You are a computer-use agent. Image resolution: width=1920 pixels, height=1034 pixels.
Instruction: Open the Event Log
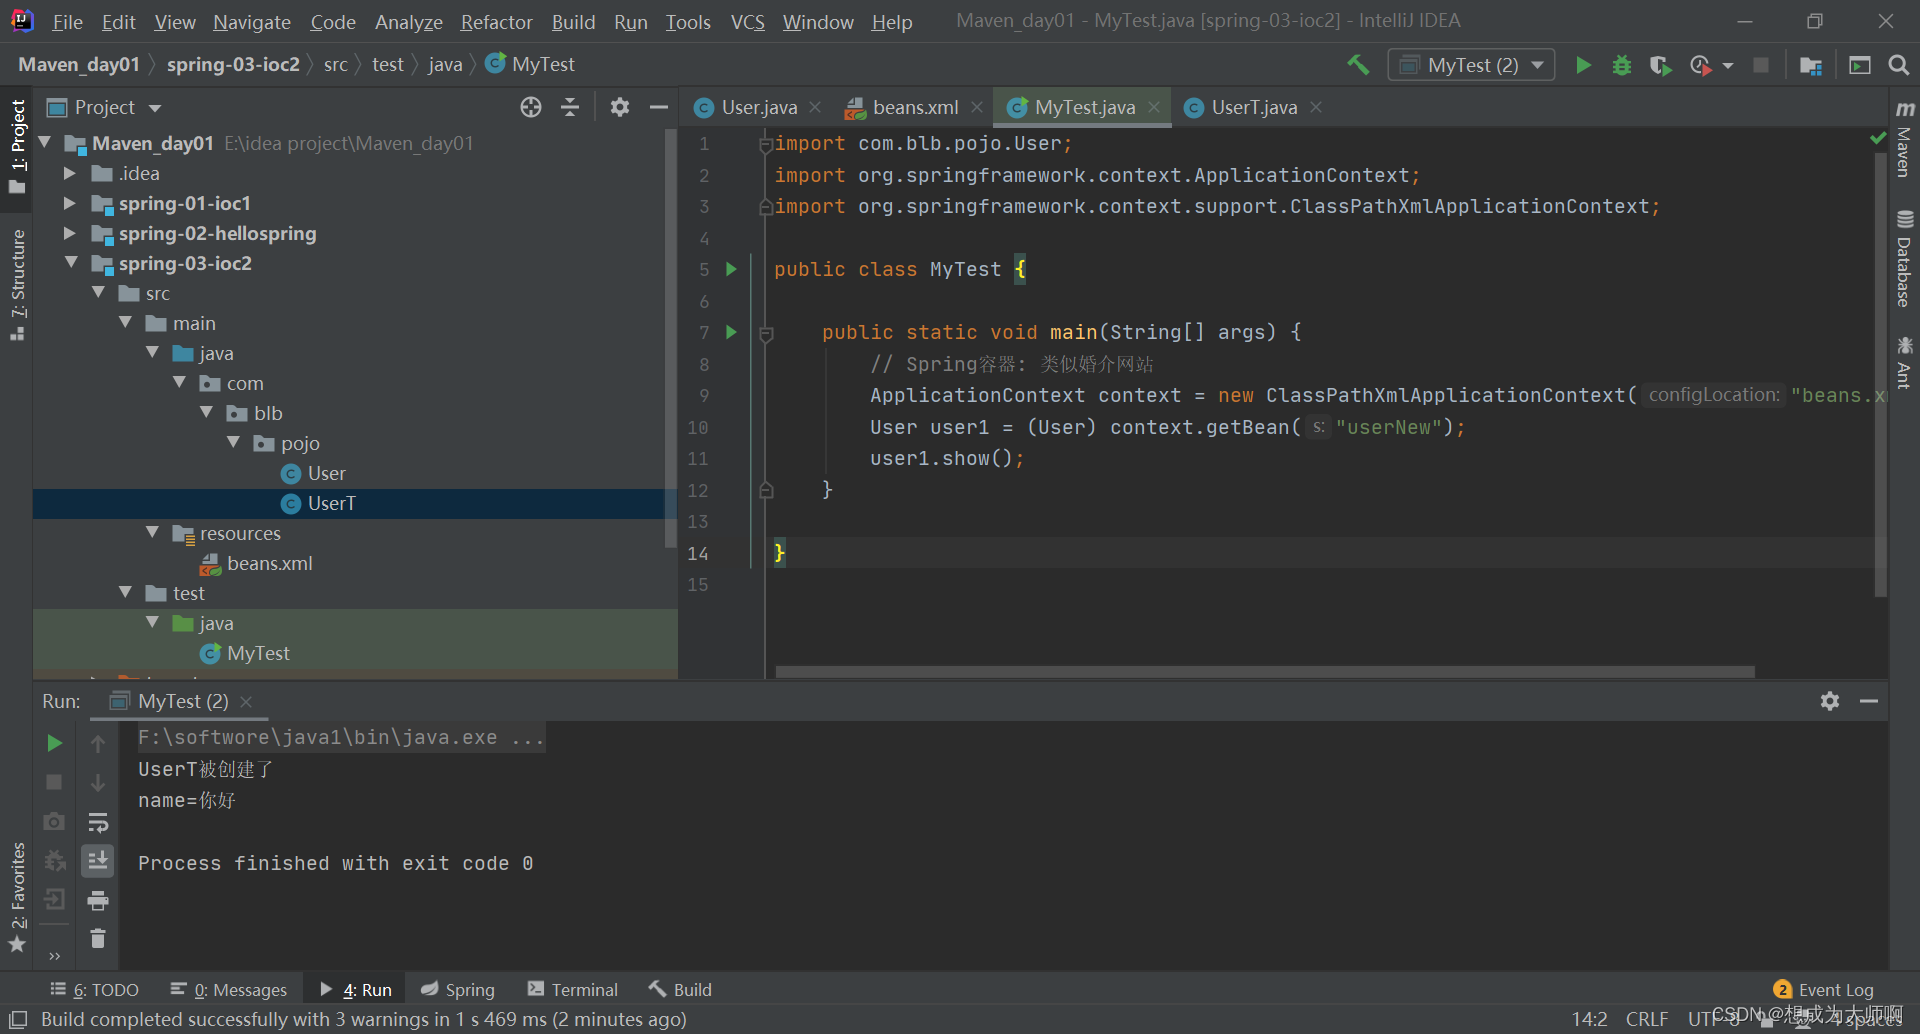click(x=1824, y=990)
